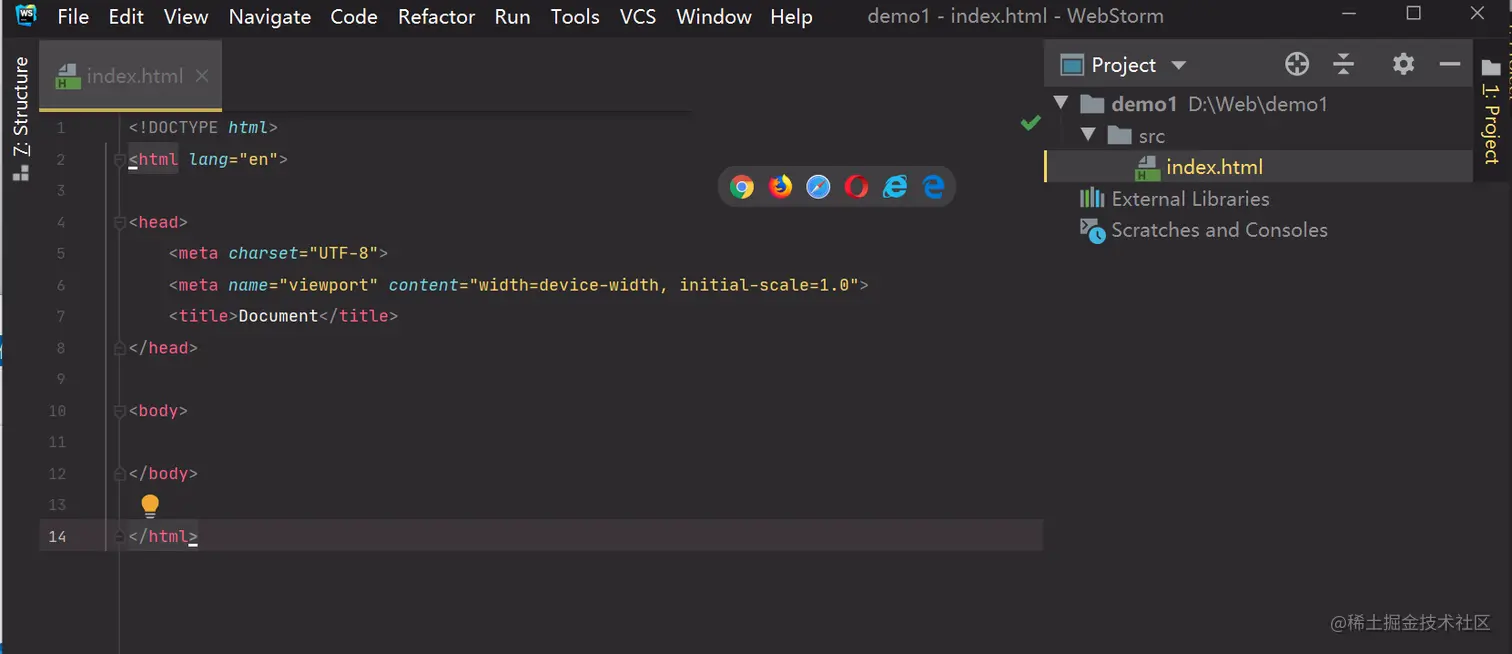Click line number 9 in the gutter
The image size is (1512, 654).
click(61, 379)
